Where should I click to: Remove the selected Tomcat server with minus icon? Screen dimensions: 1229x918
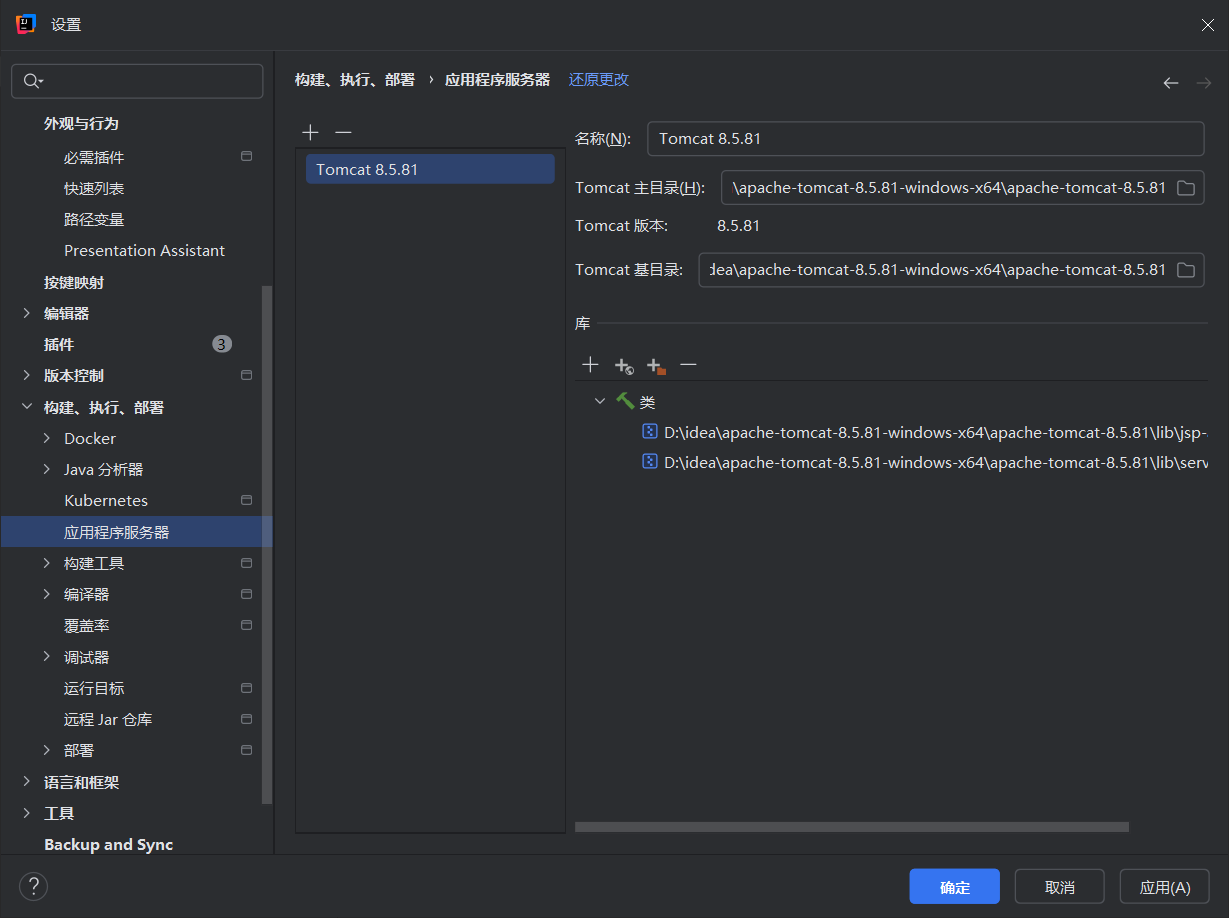tap(343, 133)
